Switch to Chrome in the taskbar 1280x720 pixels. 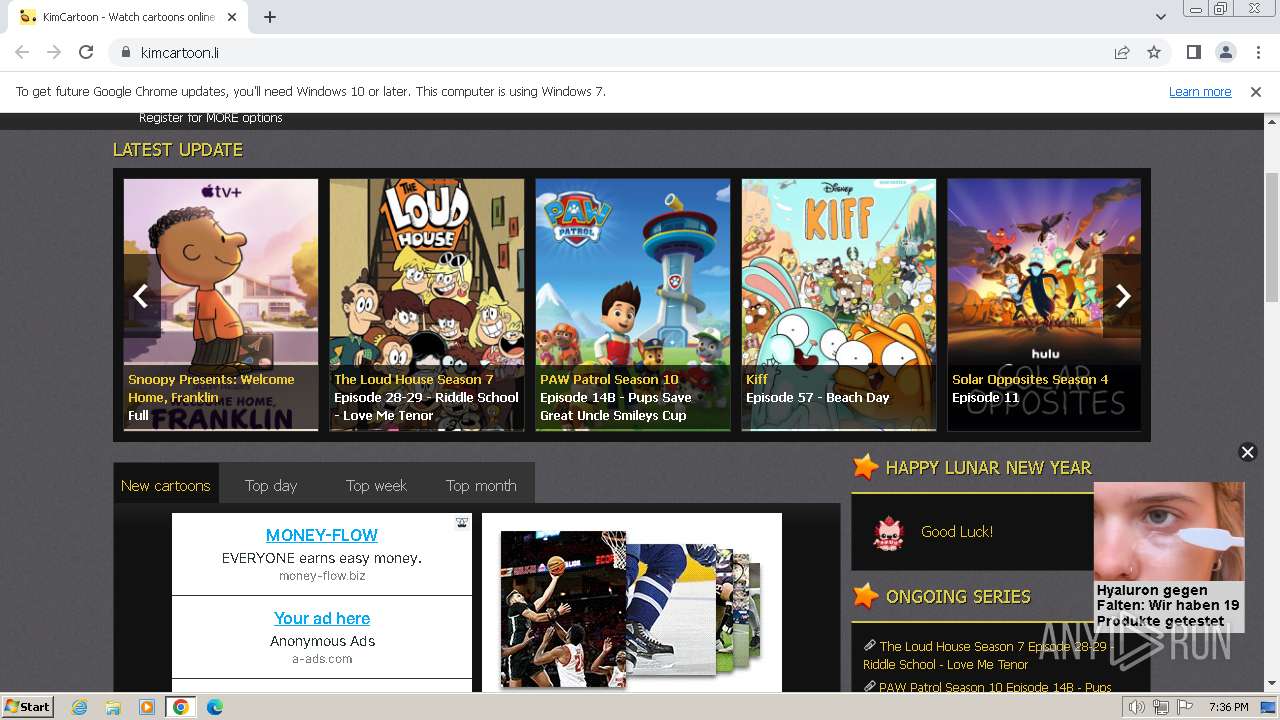click(181, 707)
